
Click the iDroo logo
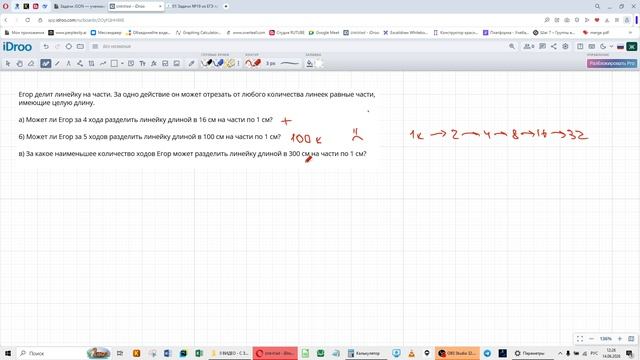pyautogui.click(x=17, y=47)
